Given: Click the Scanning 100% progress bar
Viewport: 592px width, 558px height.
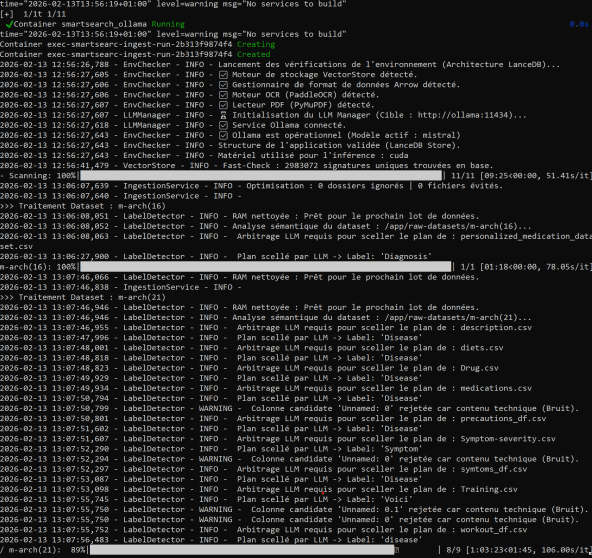Looking at the screenshot, I should pos(261,176).
